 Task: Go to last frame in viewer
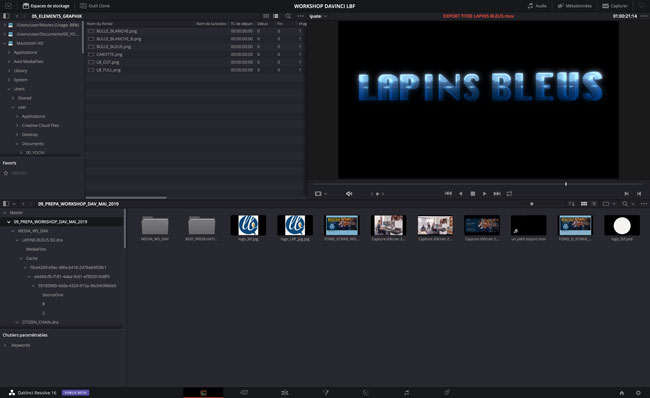coord(497,194)
